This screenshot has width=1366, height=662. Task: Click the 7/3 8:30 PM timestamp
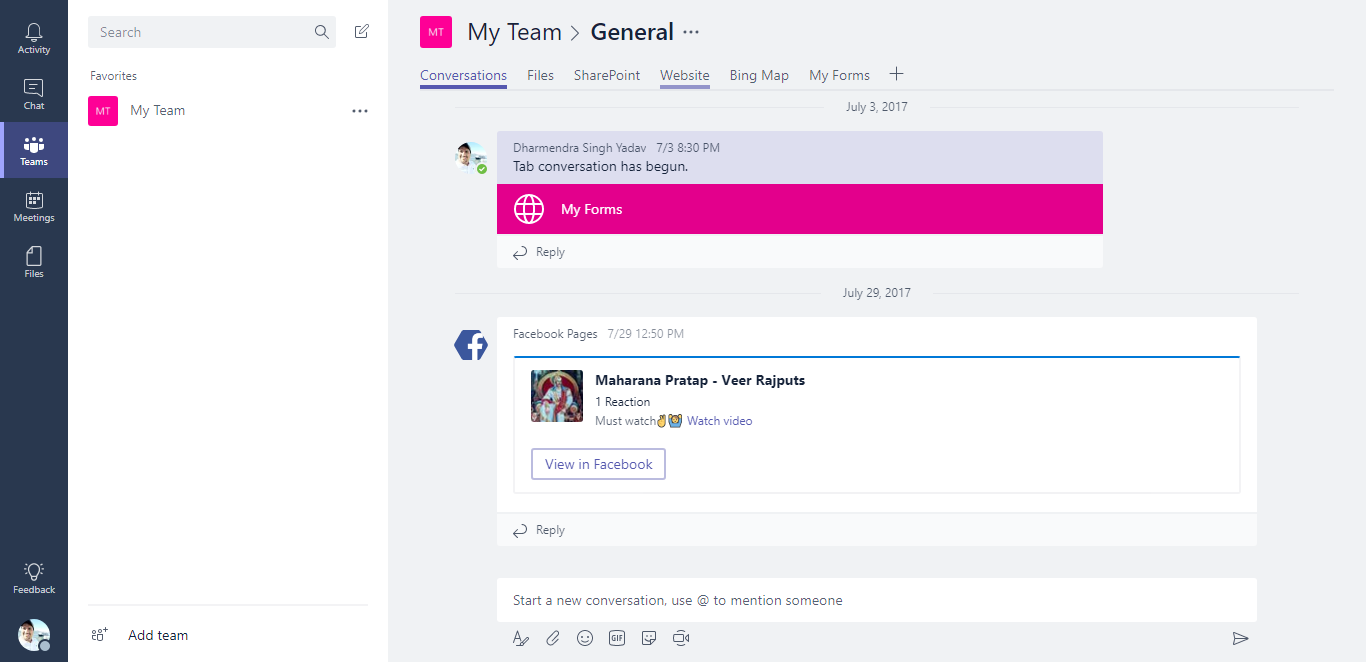688,148
